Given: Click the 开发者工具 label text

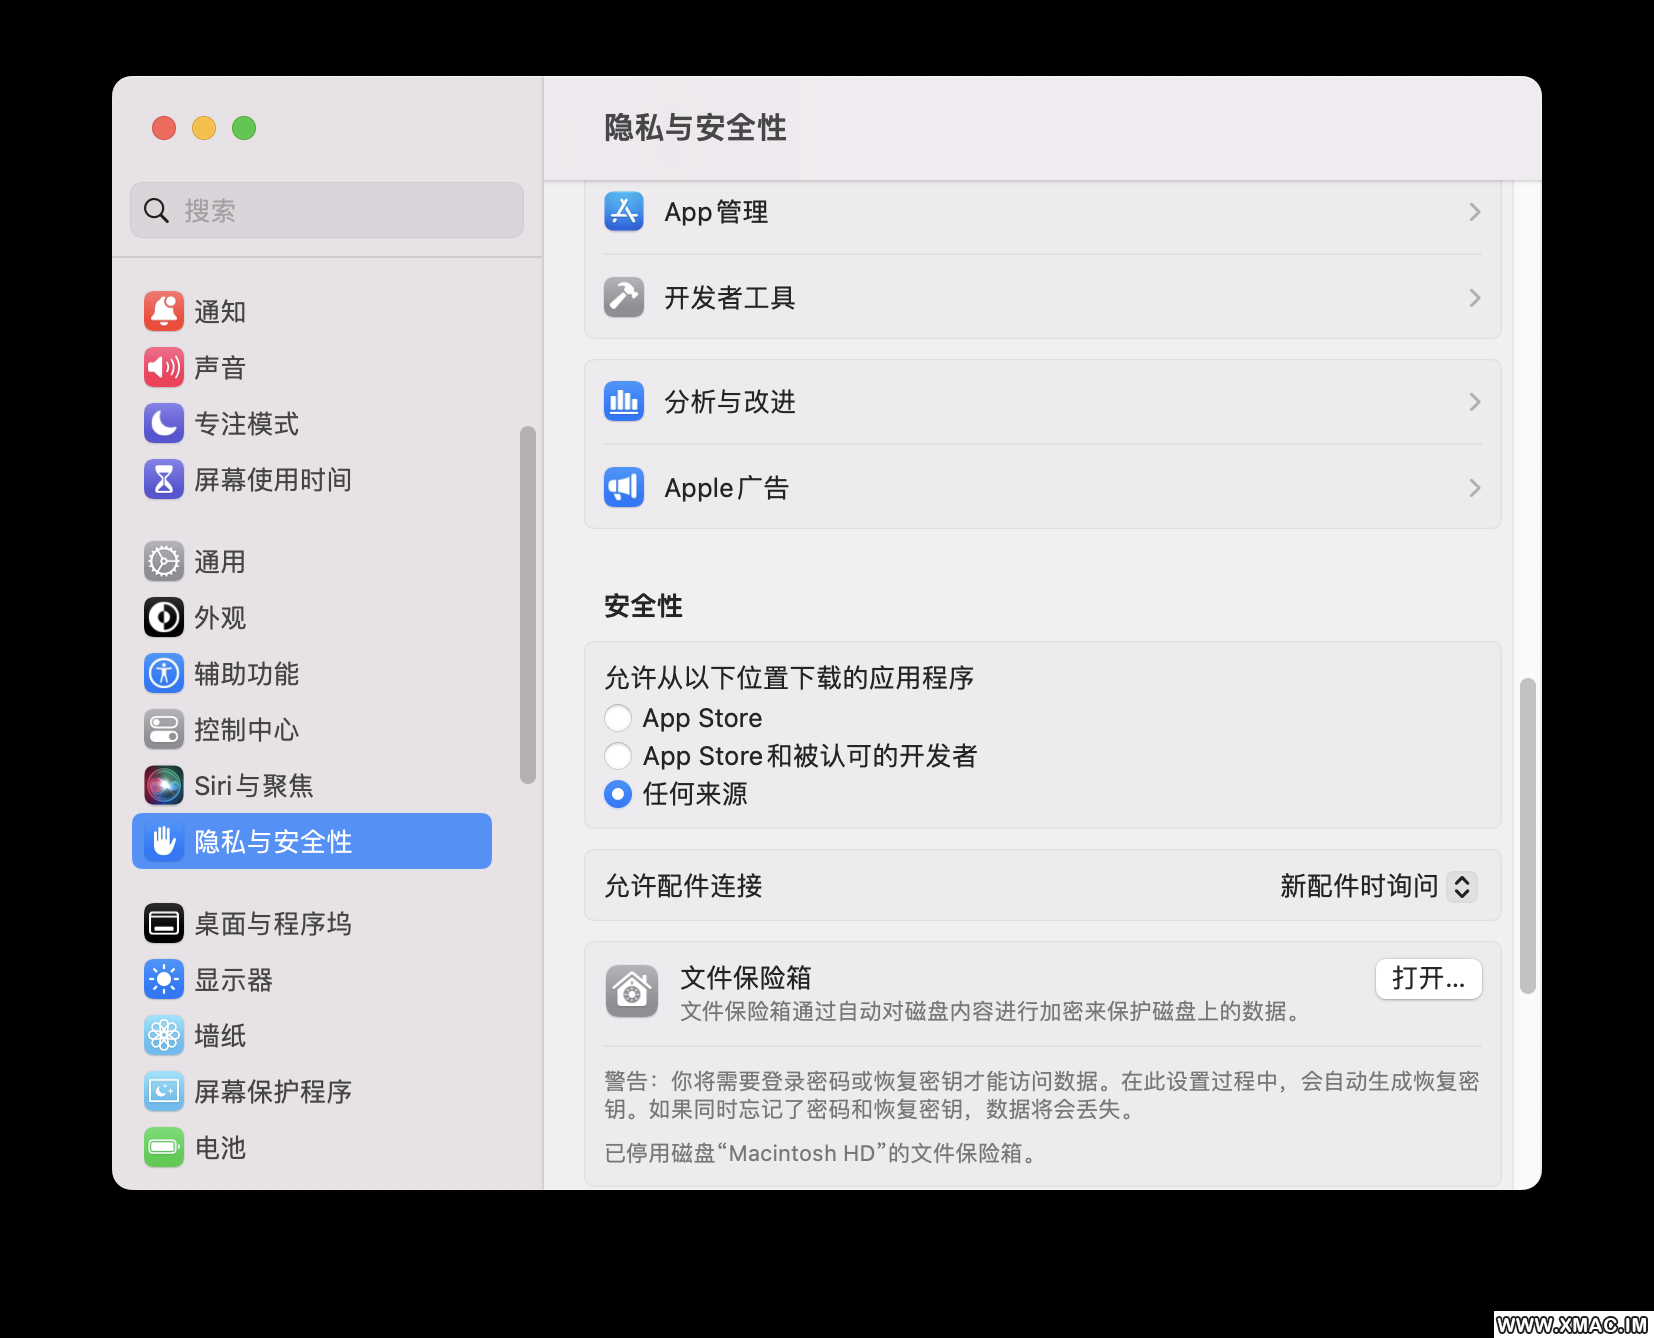Looking at the screenshot, I should pyautogui.click(x=730, y=298).
